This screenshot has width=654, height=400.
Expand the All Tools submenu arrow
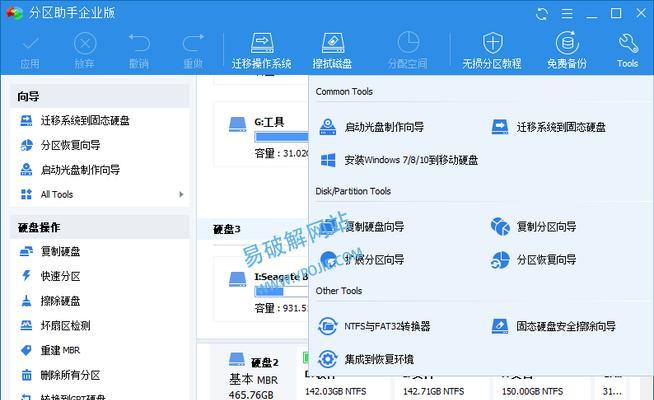coord(181,194)
